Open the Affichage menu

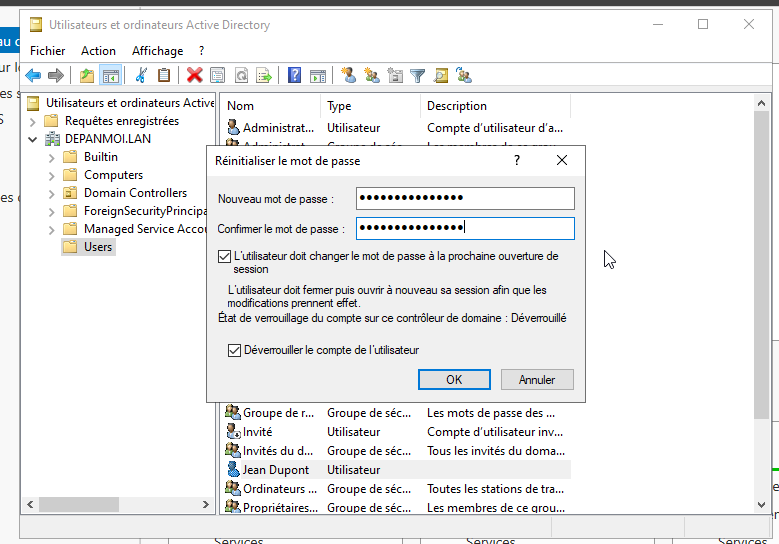157,51
